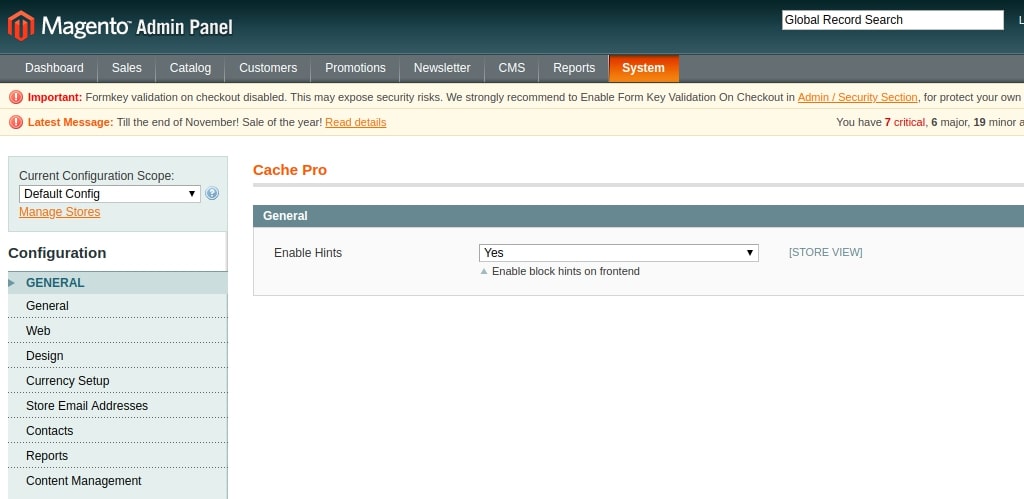The width and height of the screenshot is (1024, 499).
Task: Open the Dashboard menu
Action: click(x=54, y=68)
